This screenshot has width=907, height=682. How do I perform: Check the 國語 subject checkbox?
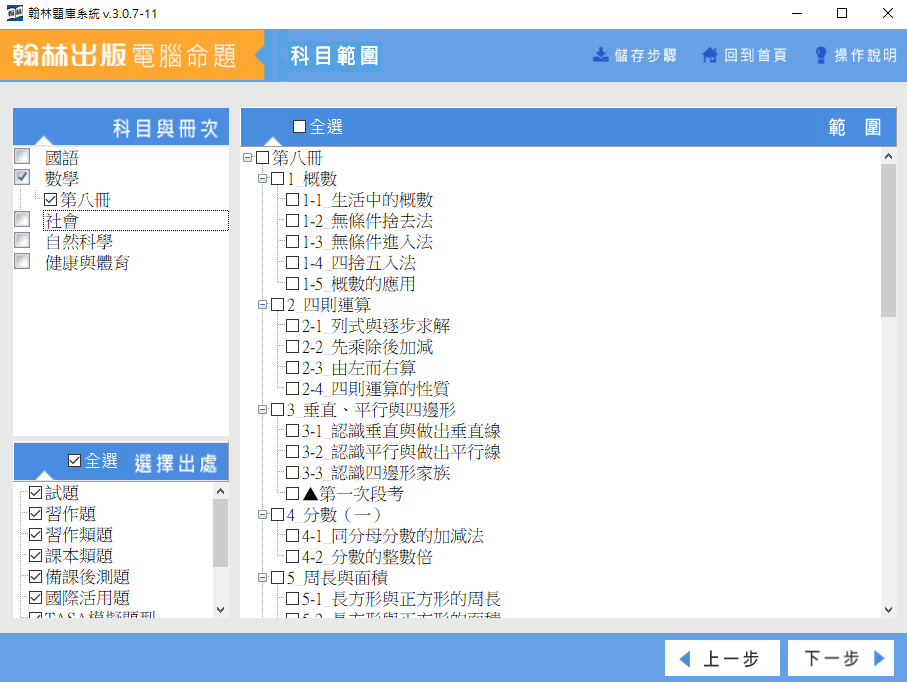tap(22, 157)
